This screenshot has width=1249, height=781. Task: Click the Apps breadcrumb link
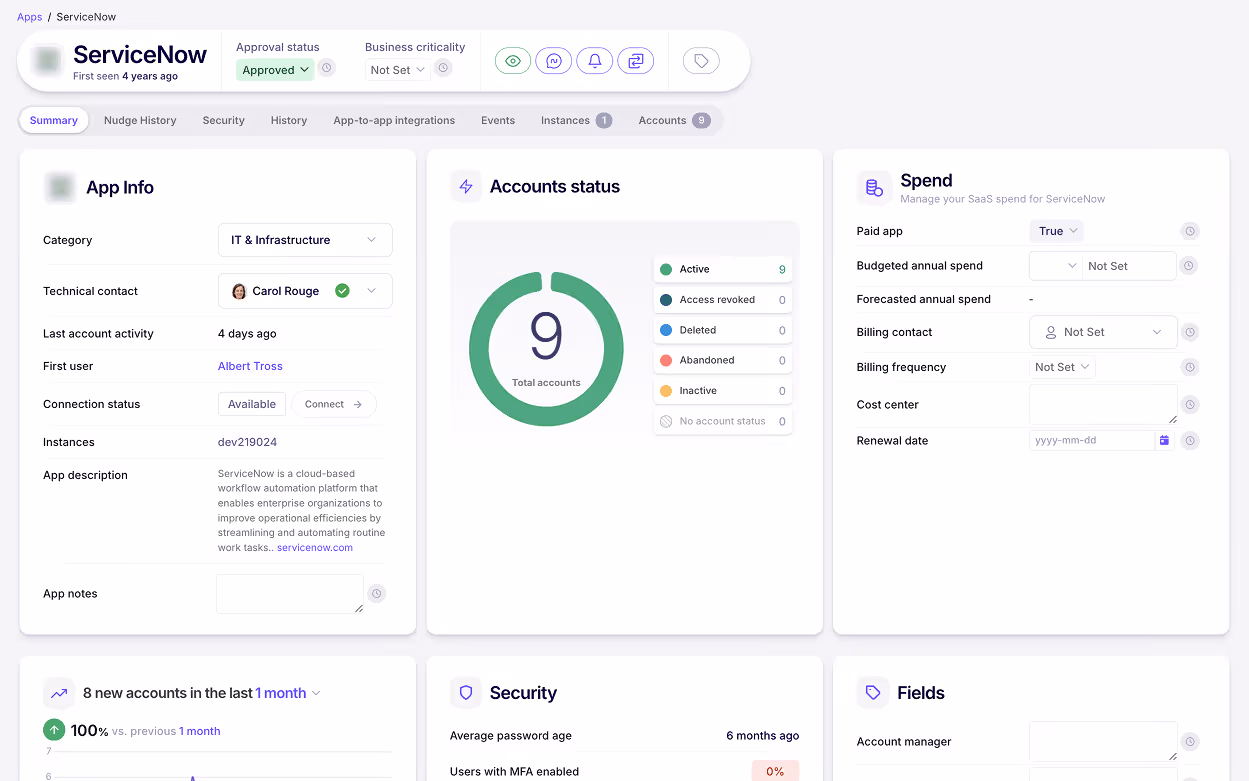click(x=30, y=17)
